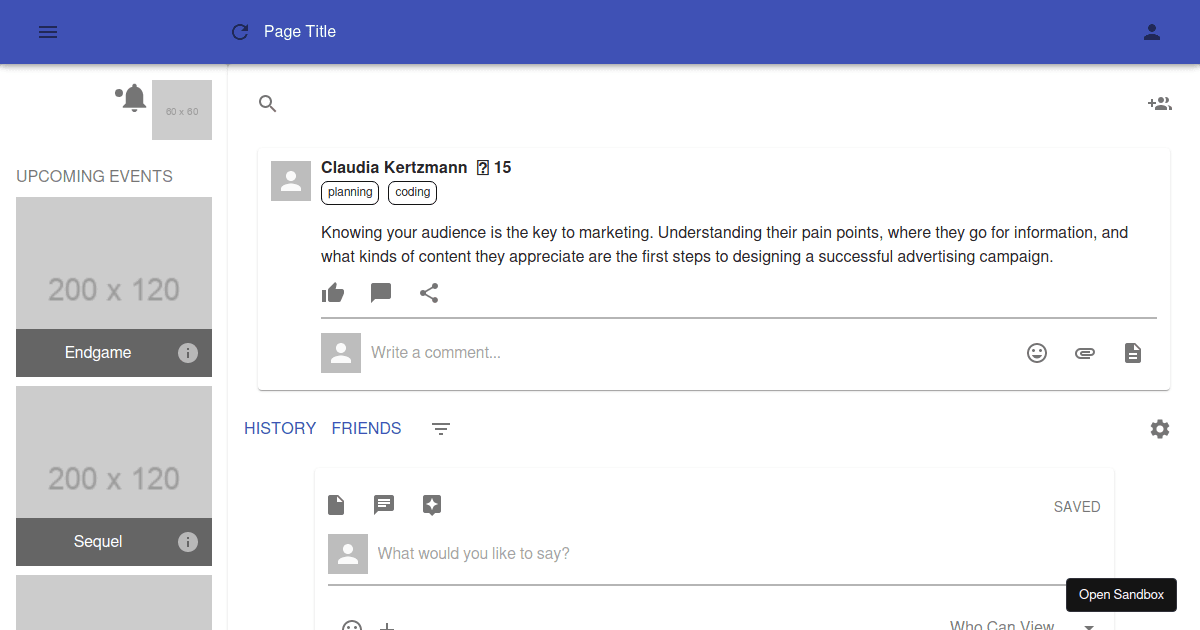Like Claudia Kertzmann's post
Image resolution: width=1200 pixels, height=630 pixels.
(333, 293)
